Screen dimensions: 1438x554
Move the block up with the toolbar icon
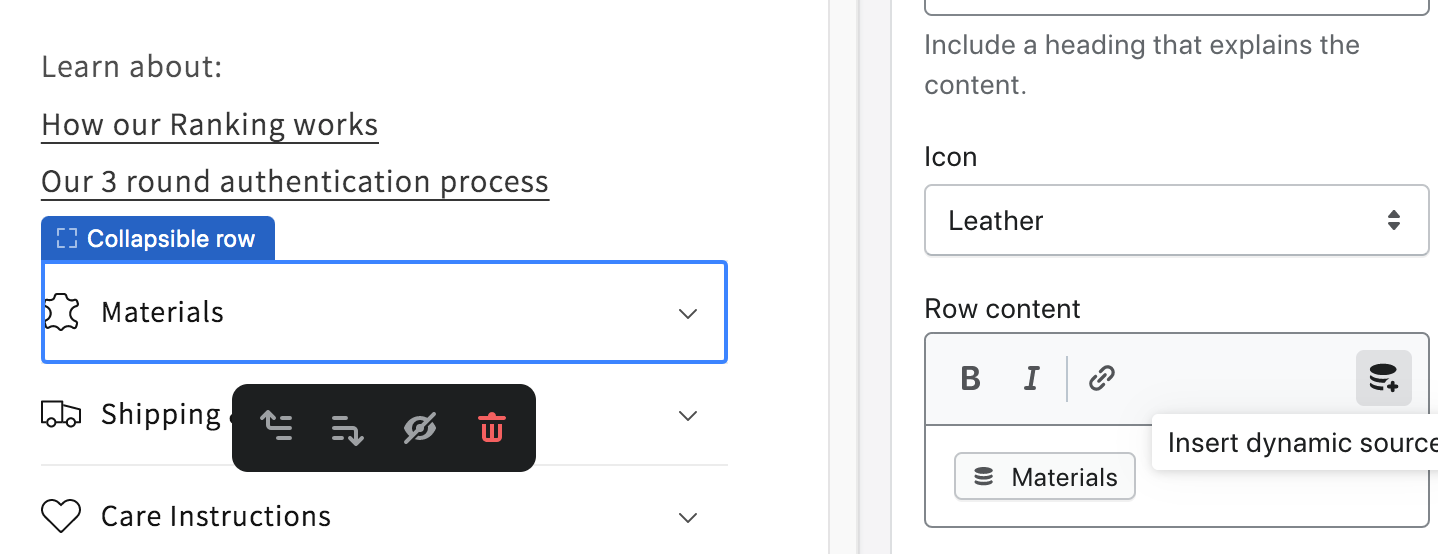click(276, 428)
